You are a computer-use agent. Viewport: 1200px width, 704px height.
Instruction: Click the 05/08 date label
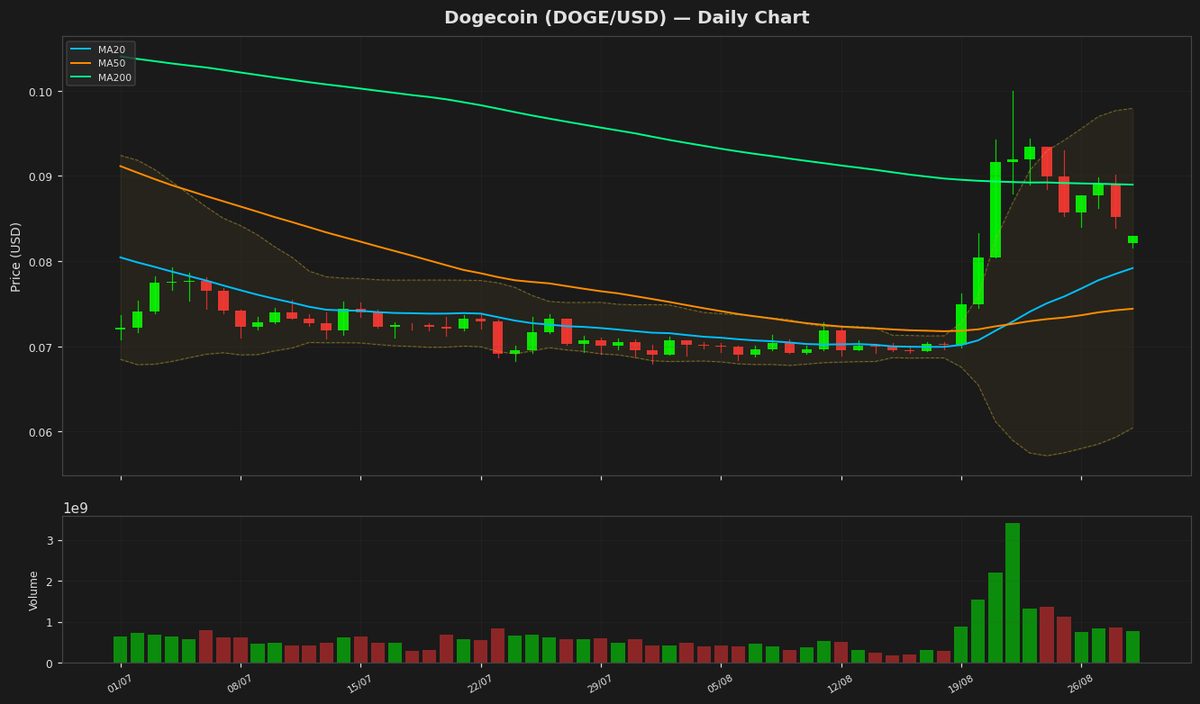(x=718, y=685)
